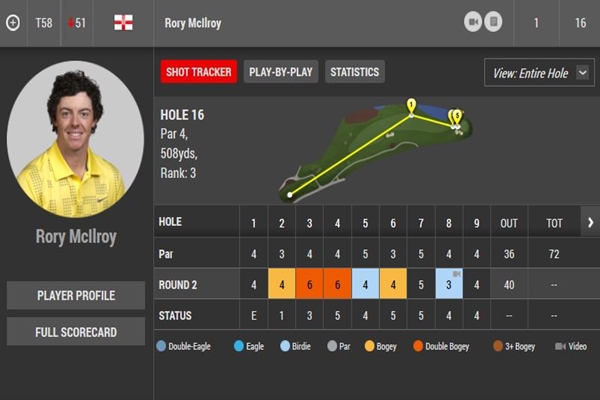View the Full Scorecard
This screenshot has height=400, width=600.
point(76,331)
